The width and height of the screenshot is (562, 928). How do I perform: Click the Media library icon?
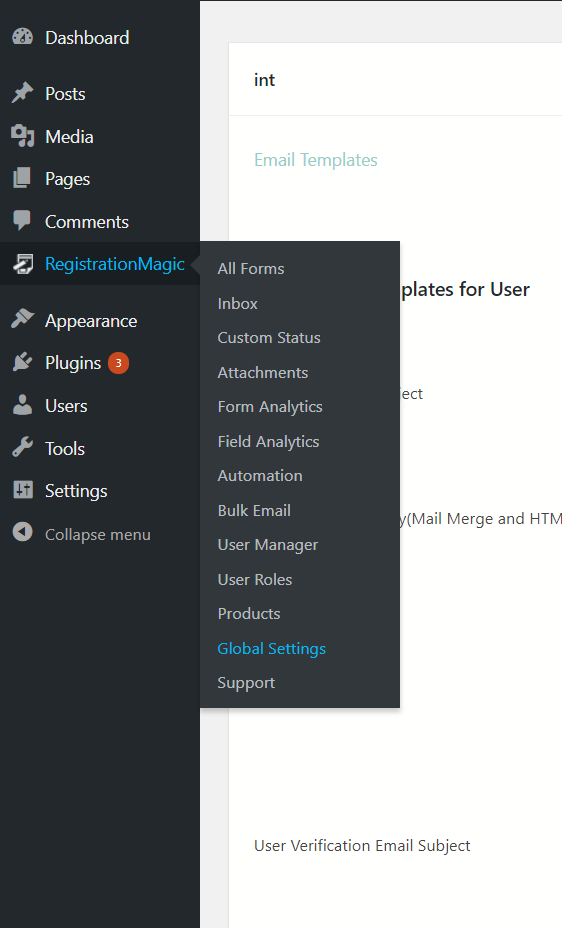22,136
